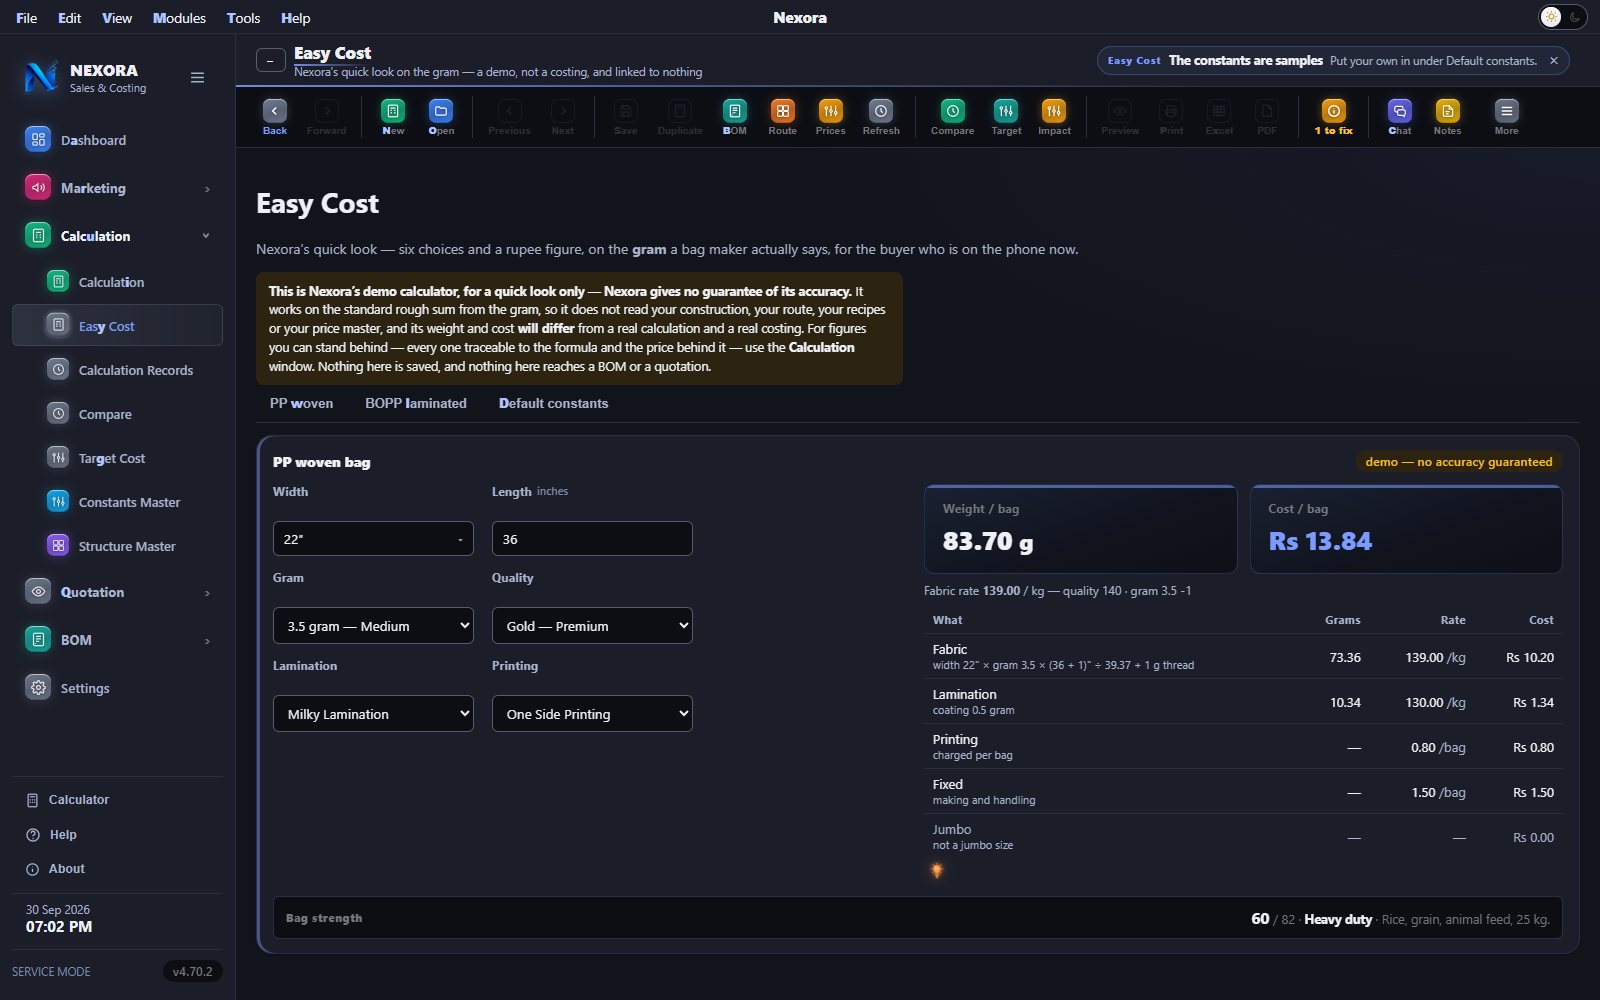Collapse the Calculation sidebar section

(117, 236)
